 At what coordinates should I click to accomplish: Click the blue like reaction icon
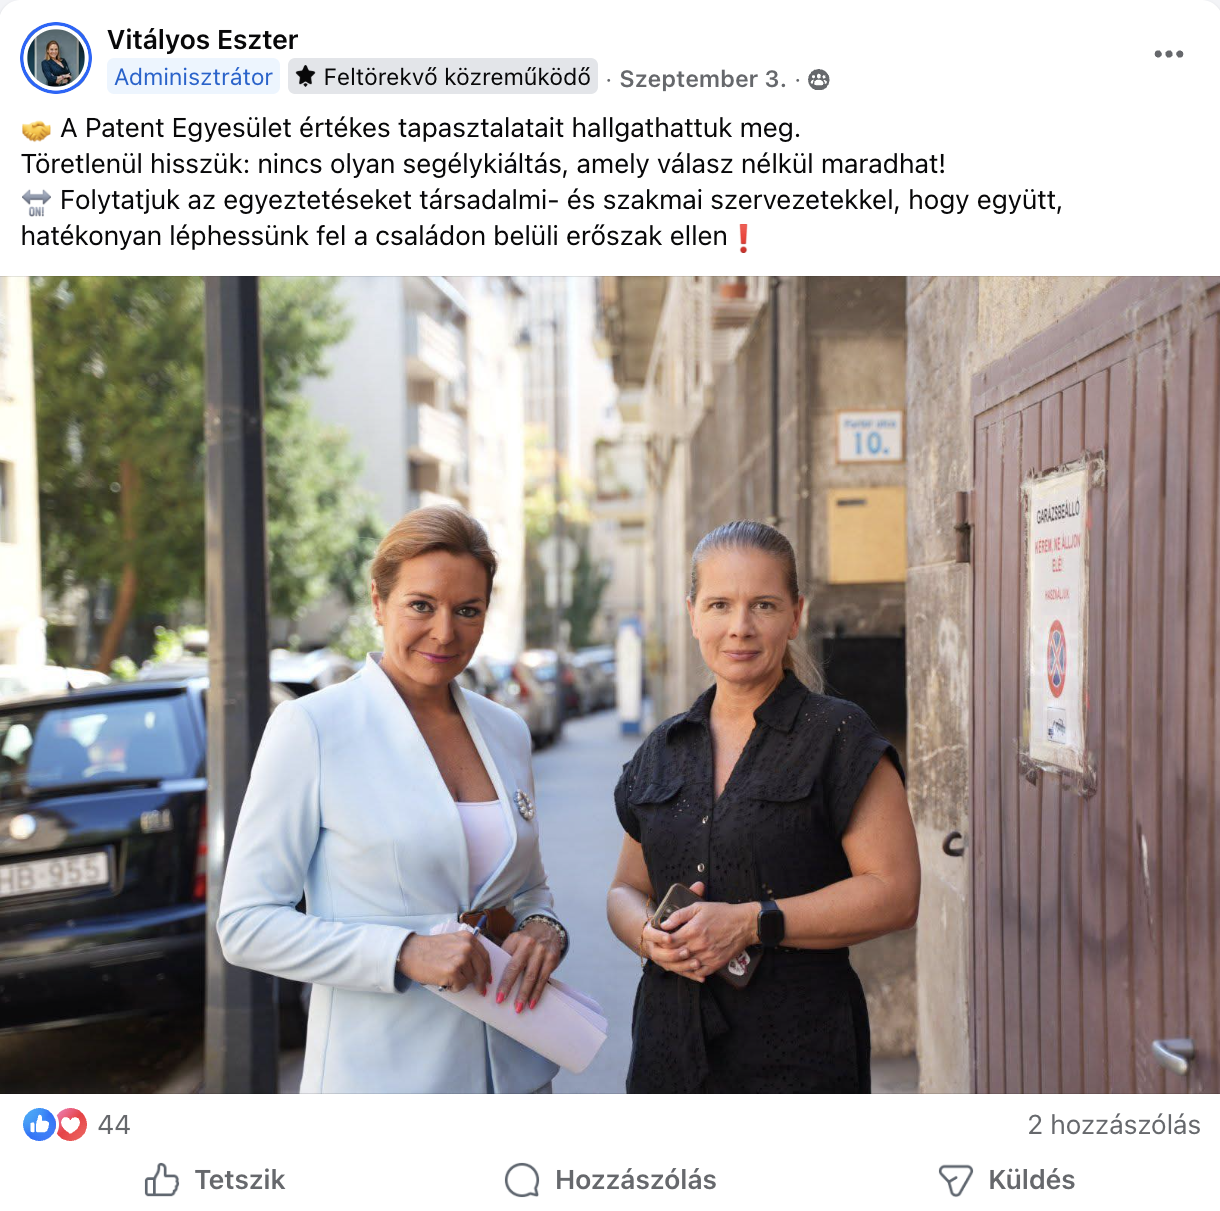click(39, 1125)
